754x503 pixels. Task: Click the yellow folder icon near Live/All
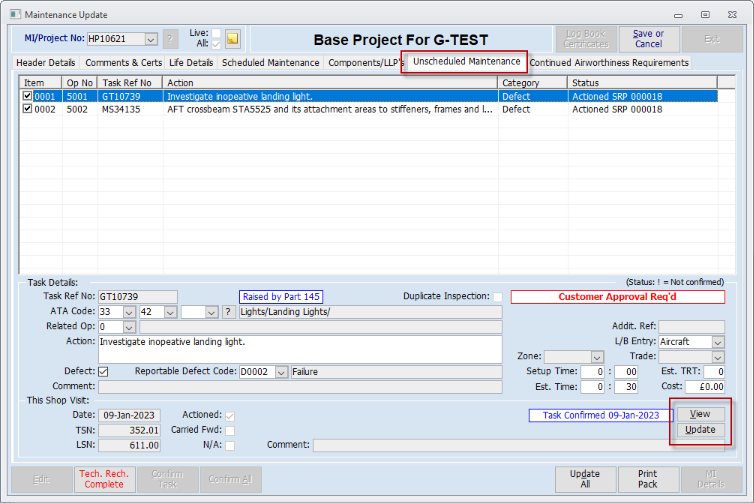pyautogui.click(x=232, y=39)
